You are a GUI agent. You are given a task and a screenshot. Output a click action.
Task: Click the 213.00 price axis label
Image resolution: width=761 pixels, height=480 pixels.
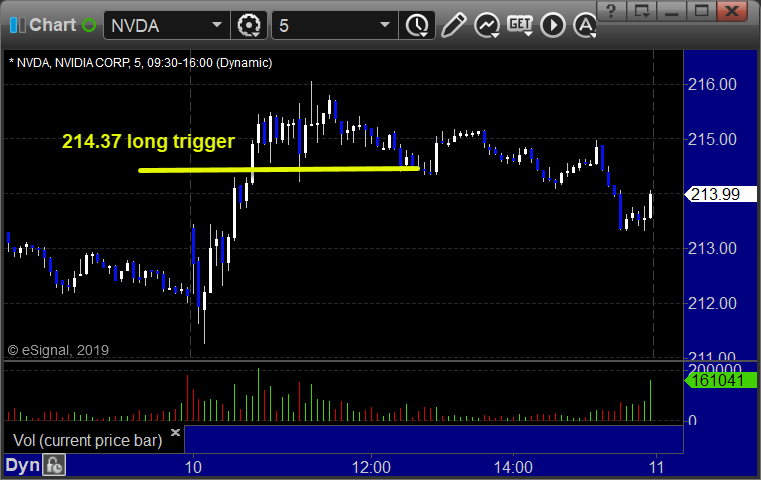(x=712, y=248)
